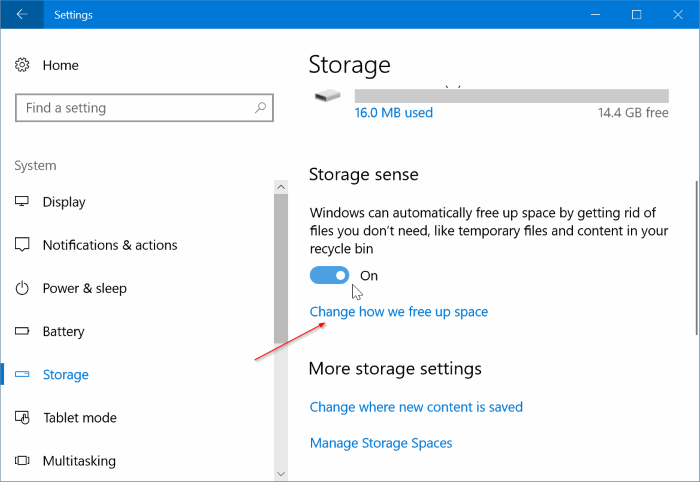The height and width of the screenshot is (482, 700).
Task: Click the Display monitor icon
Action: tap(22, 202)
